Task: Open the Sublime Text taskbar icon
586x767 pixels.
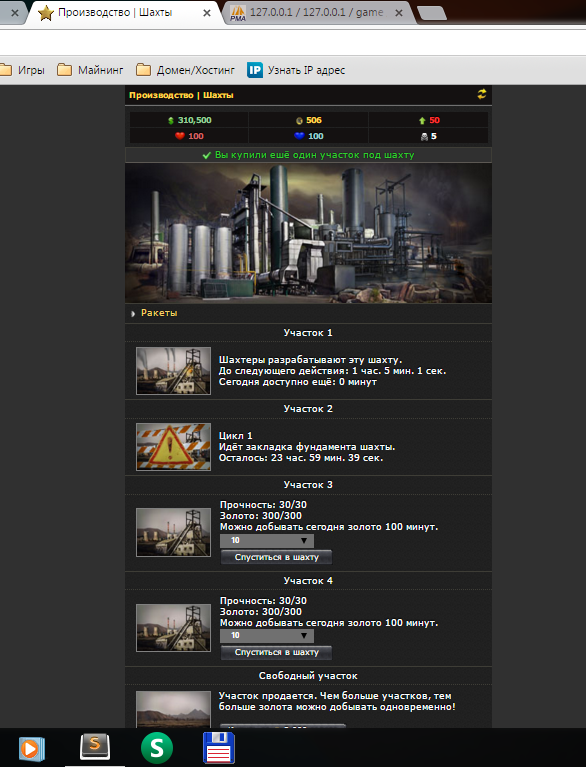Action: coord(95,747)
